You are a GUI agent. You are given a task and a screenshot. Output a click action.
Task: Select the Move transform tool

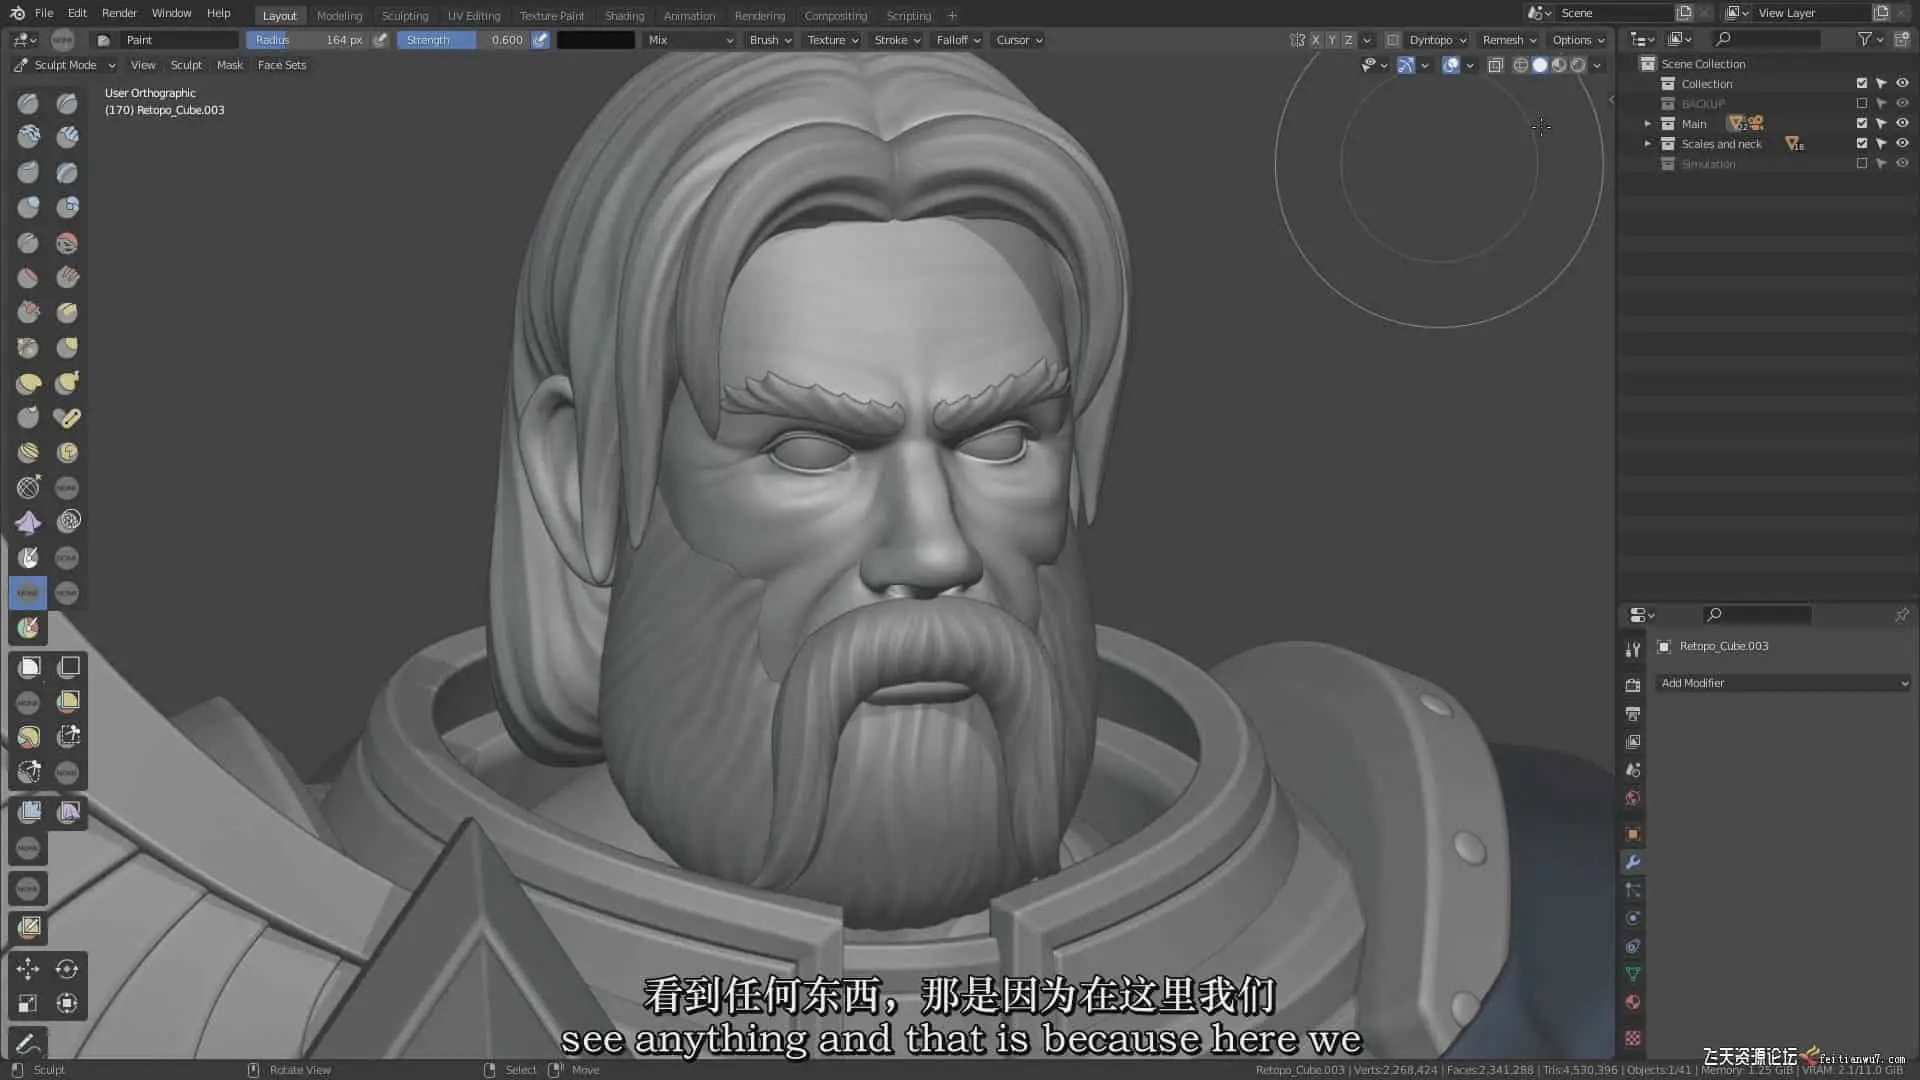pos(28,968)
